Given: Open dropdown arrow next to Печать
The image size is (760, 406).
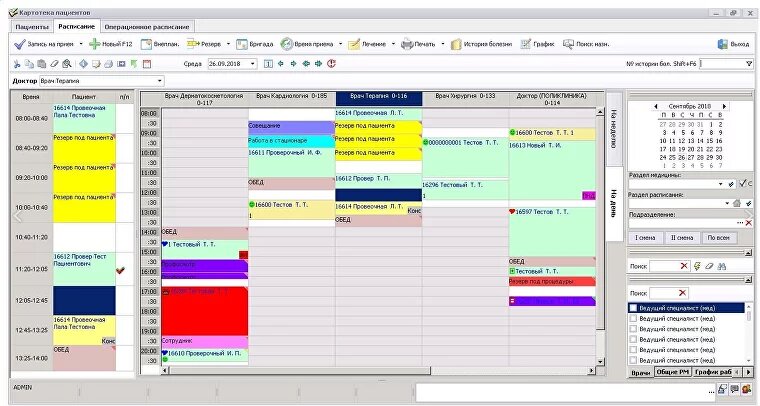Looking at the screenshot, I should [x=443, y=44].
